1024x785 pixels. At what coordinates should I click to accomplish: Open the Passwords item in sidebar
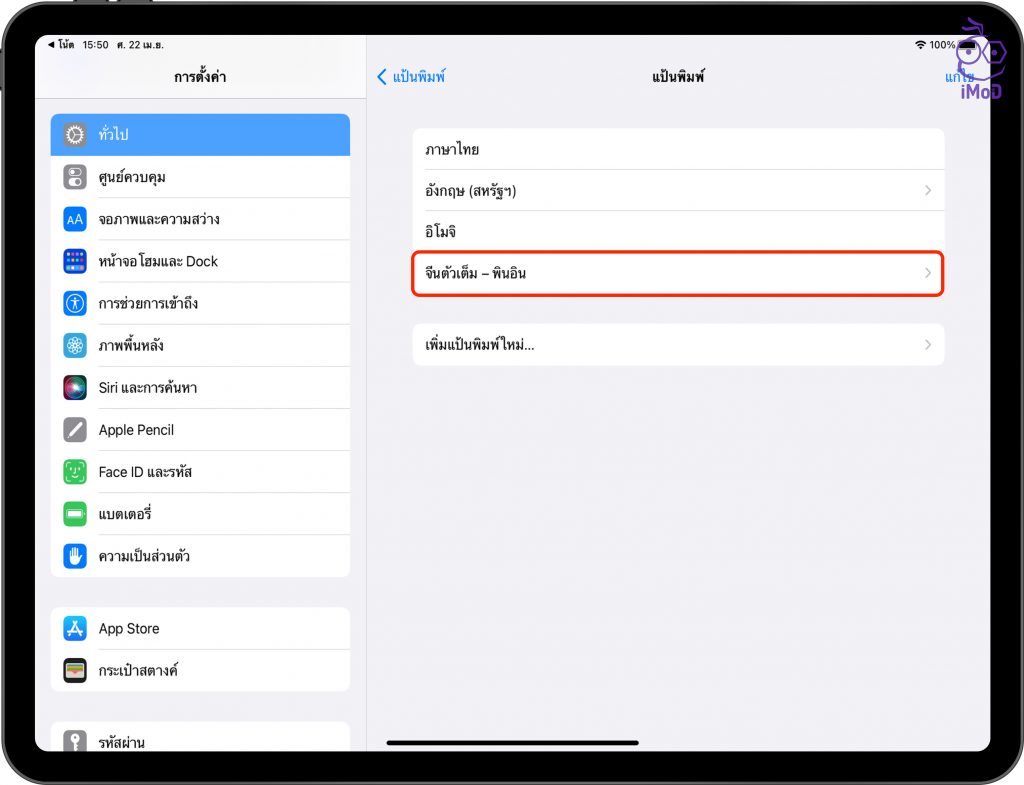coord(200,740)
